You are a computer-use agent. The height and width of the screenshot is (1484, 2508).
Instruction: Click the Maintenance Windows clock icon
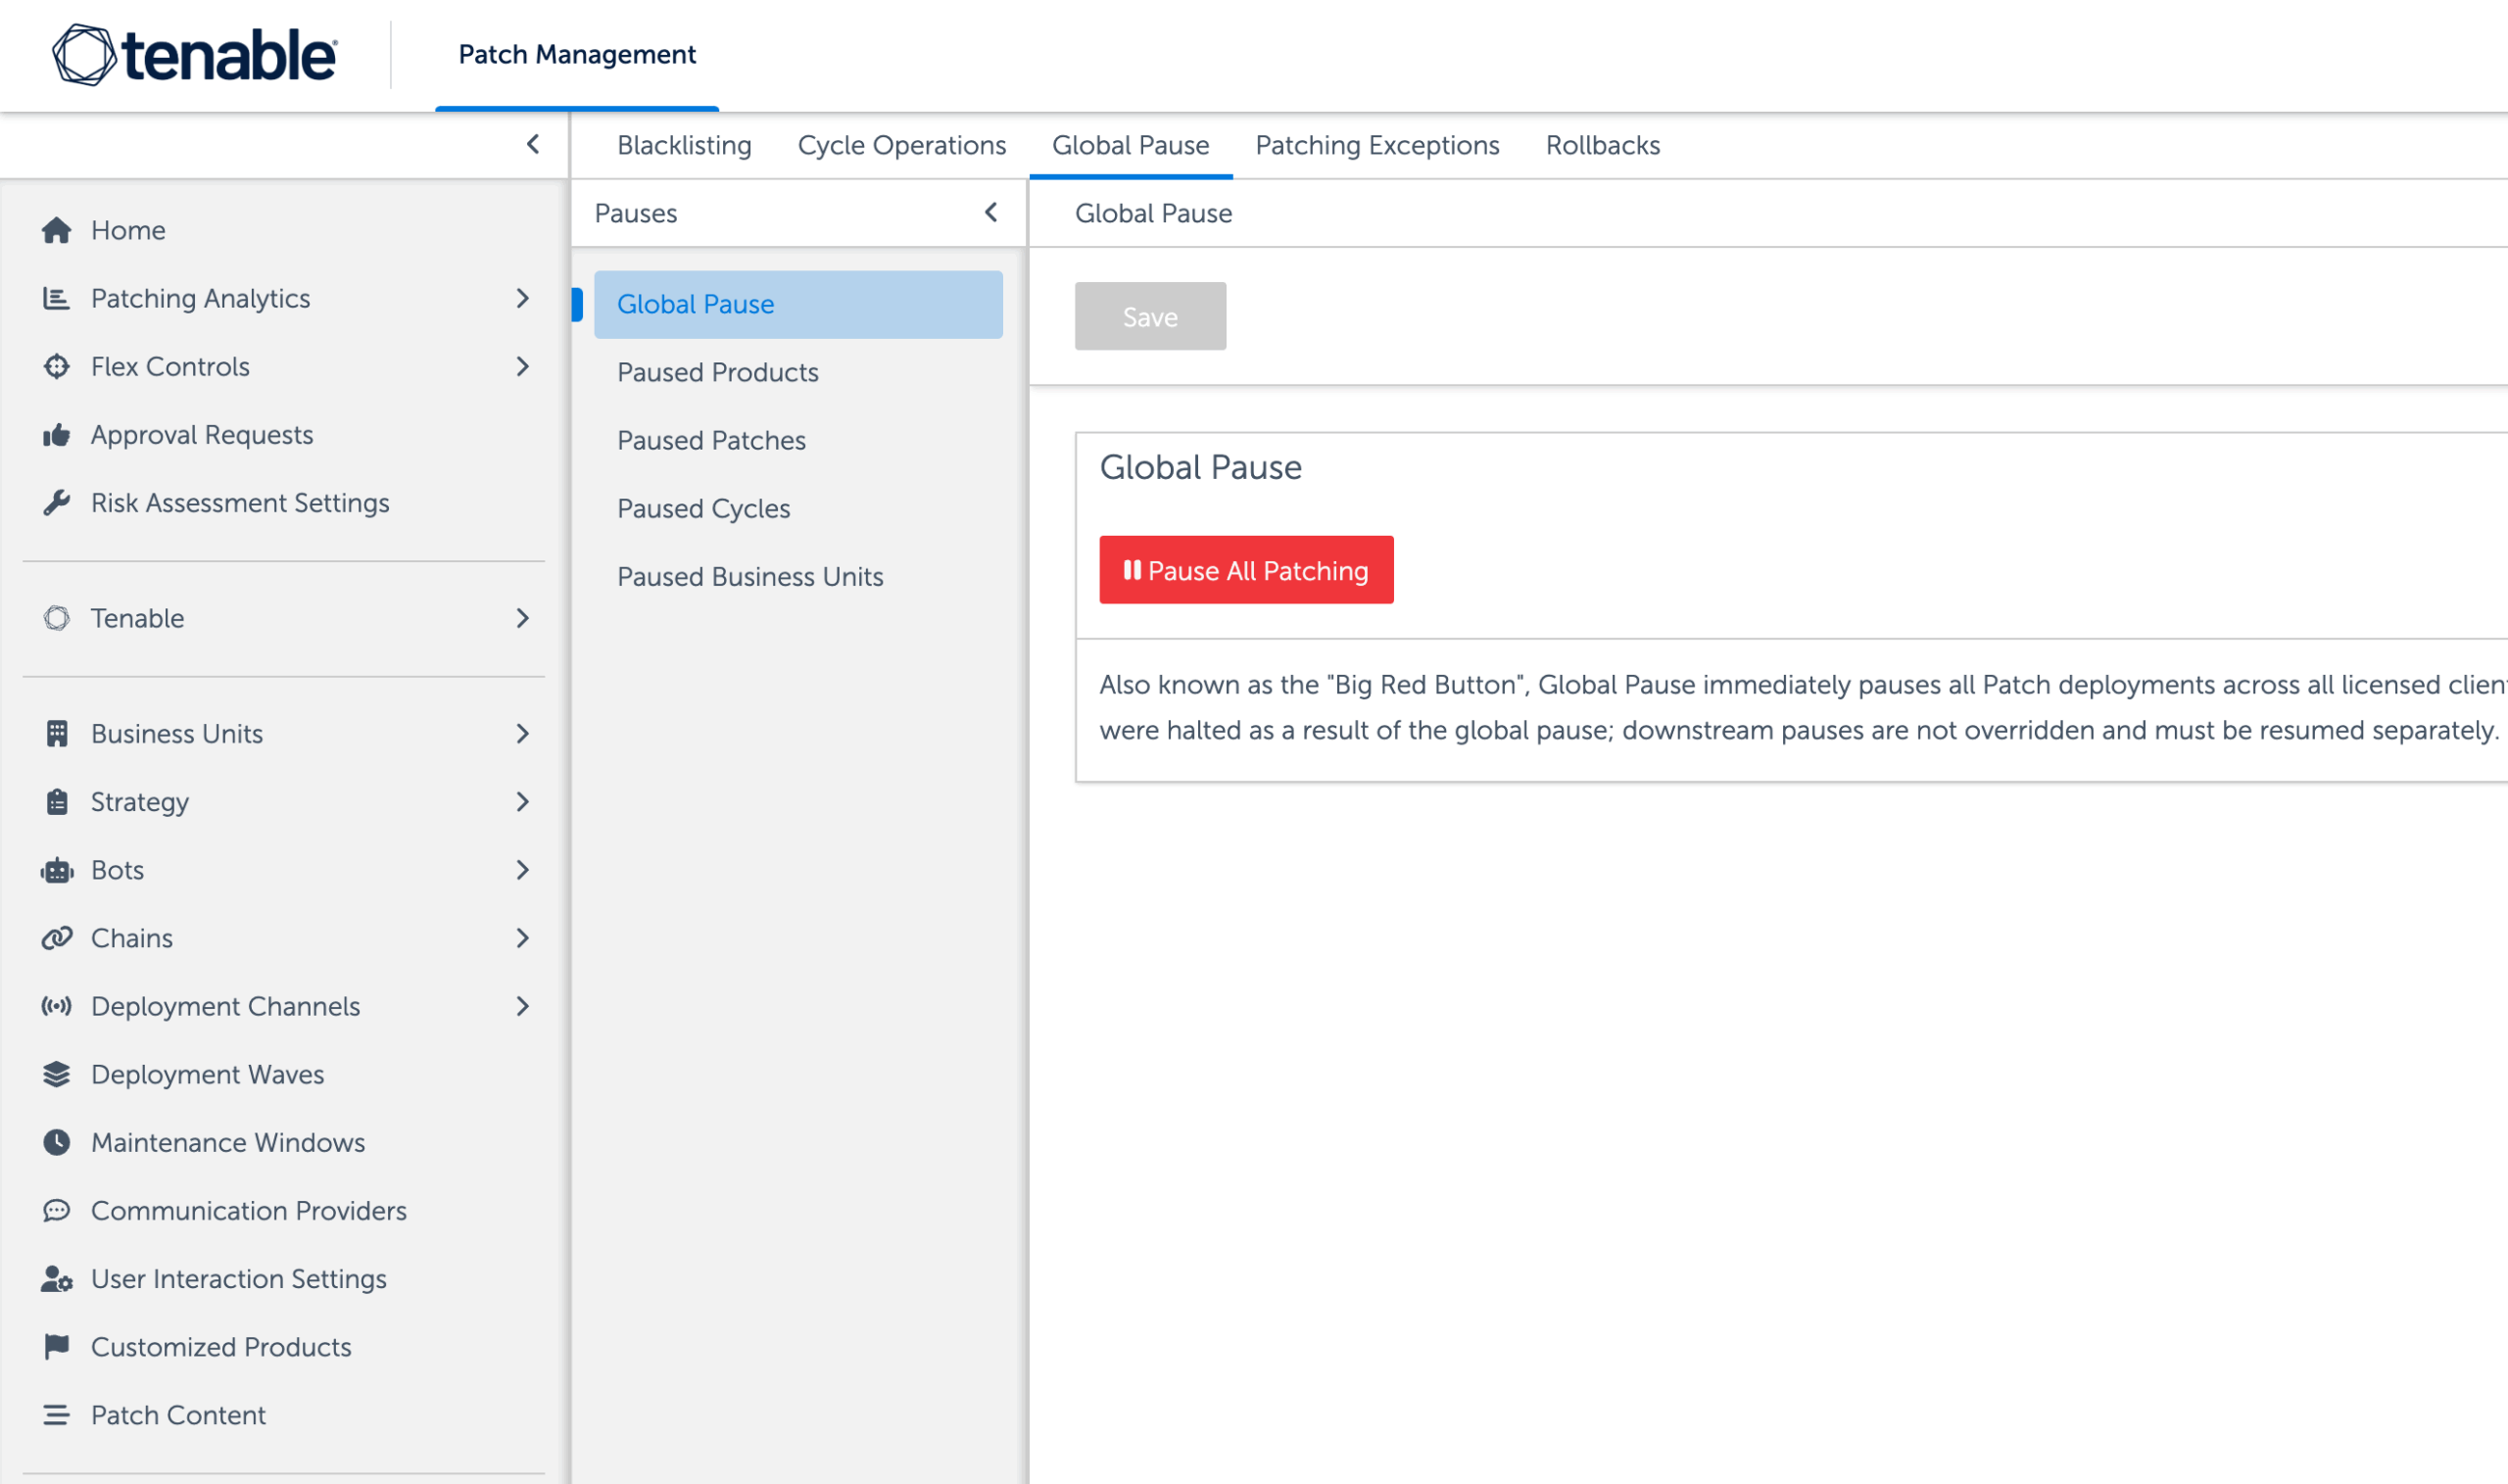pos(56,1143)
